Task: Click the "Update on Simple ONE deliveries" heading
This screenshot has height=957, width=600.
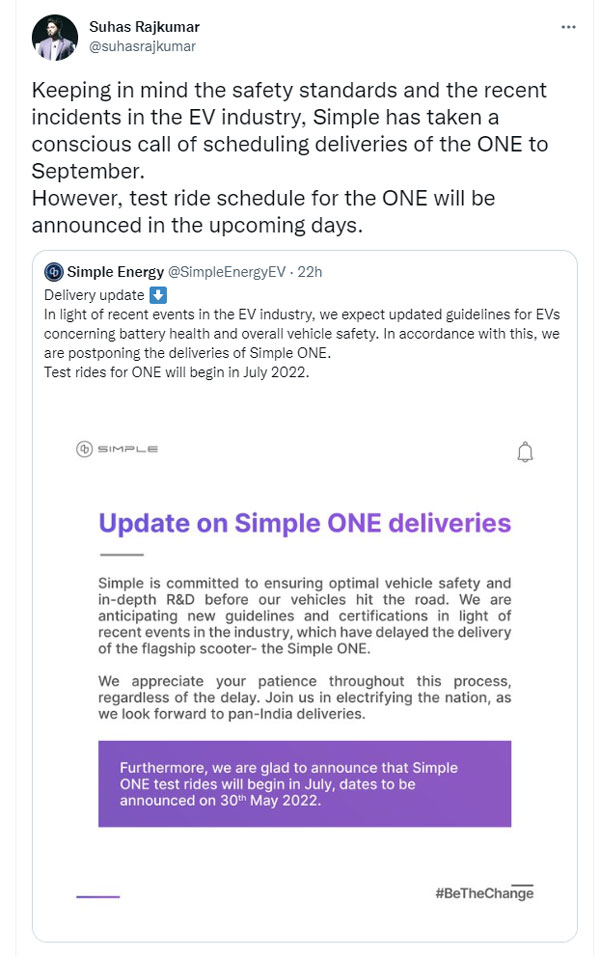Action: (x=304, y=522)
